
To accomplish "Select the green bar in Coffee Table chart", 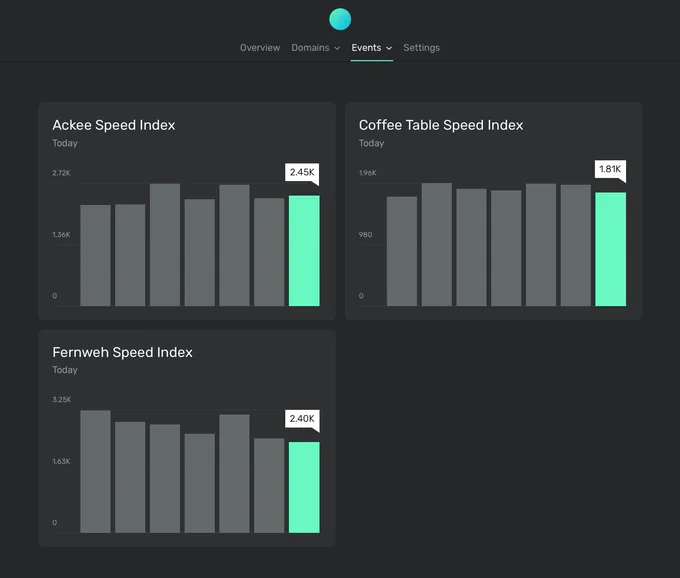I will [611, 249].
